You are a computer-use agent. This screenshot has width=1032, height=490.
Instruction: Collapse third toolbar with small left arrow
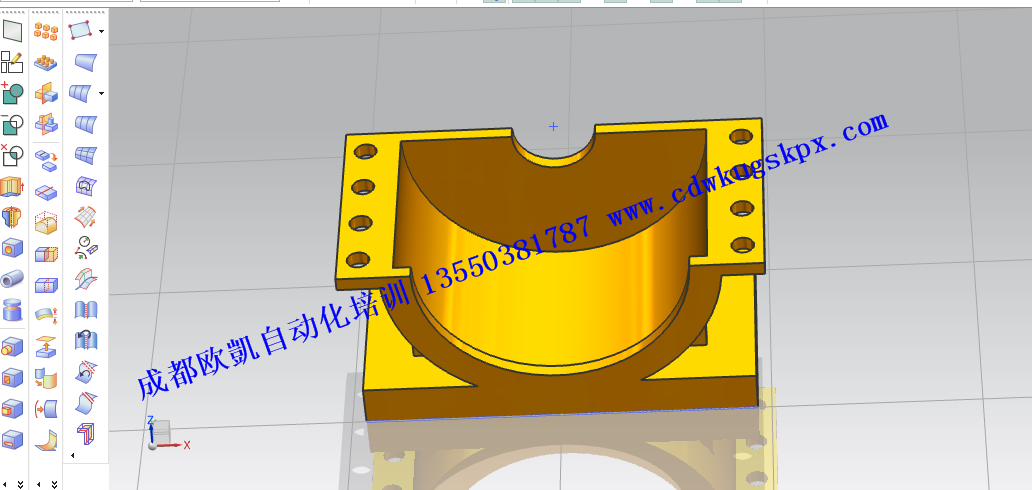72,455
